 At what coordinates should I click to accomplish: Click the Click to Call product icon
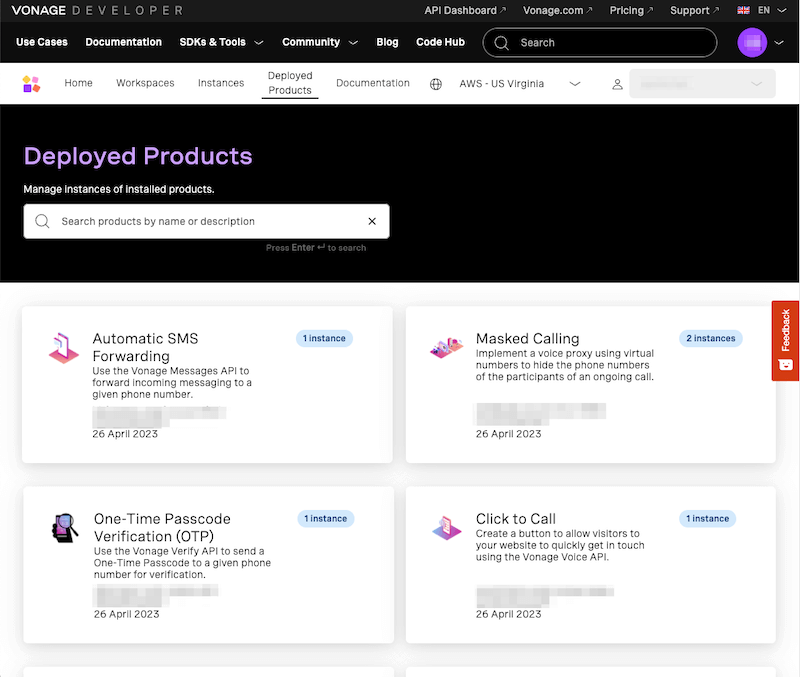(446, 530)
